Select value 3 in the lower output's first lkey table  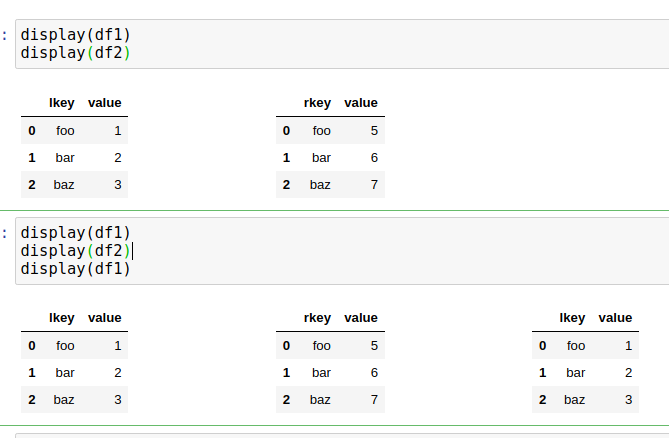118,400
